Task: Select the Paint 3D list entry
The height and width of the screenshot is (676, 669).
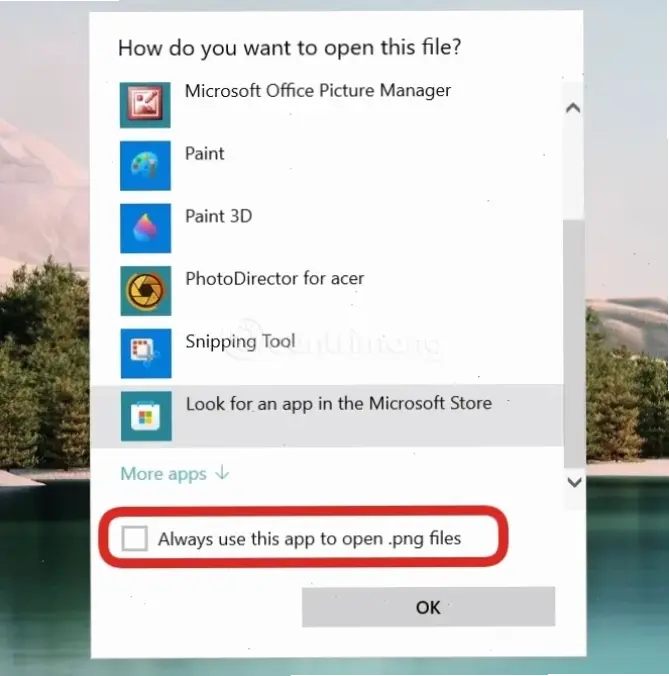Action: (x=326, y=228)
